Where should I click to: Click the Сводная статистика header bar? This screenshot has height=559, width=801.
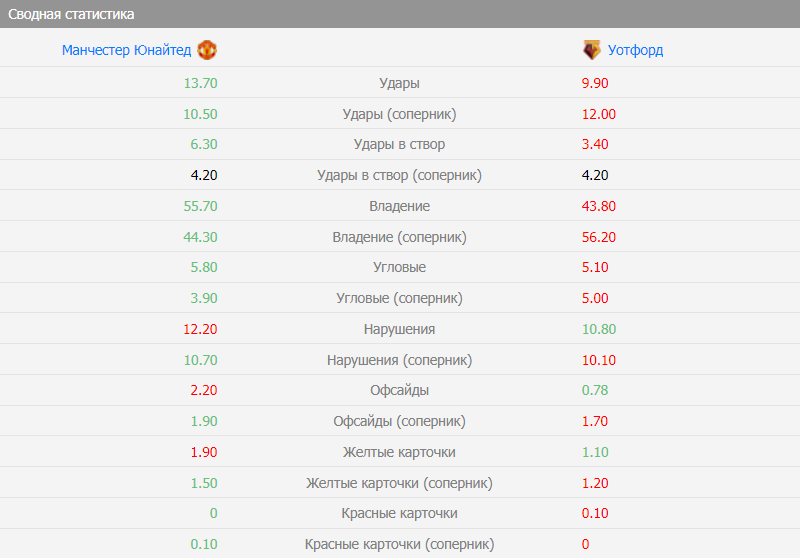click(400, 15)
